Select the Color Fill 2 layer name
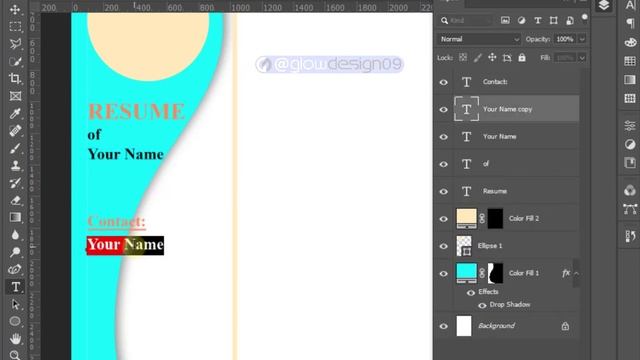Screen dimensions: 640x360 pyautogui.click(x=524, y=218)
